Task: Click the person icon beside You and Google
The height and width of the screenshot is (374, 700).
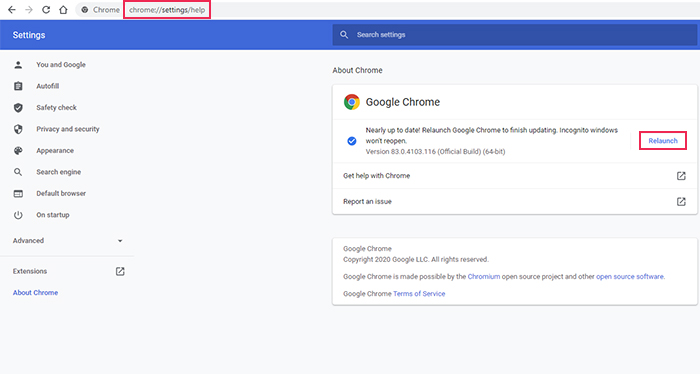Action: pyautogui.click(x=18, y=65)
